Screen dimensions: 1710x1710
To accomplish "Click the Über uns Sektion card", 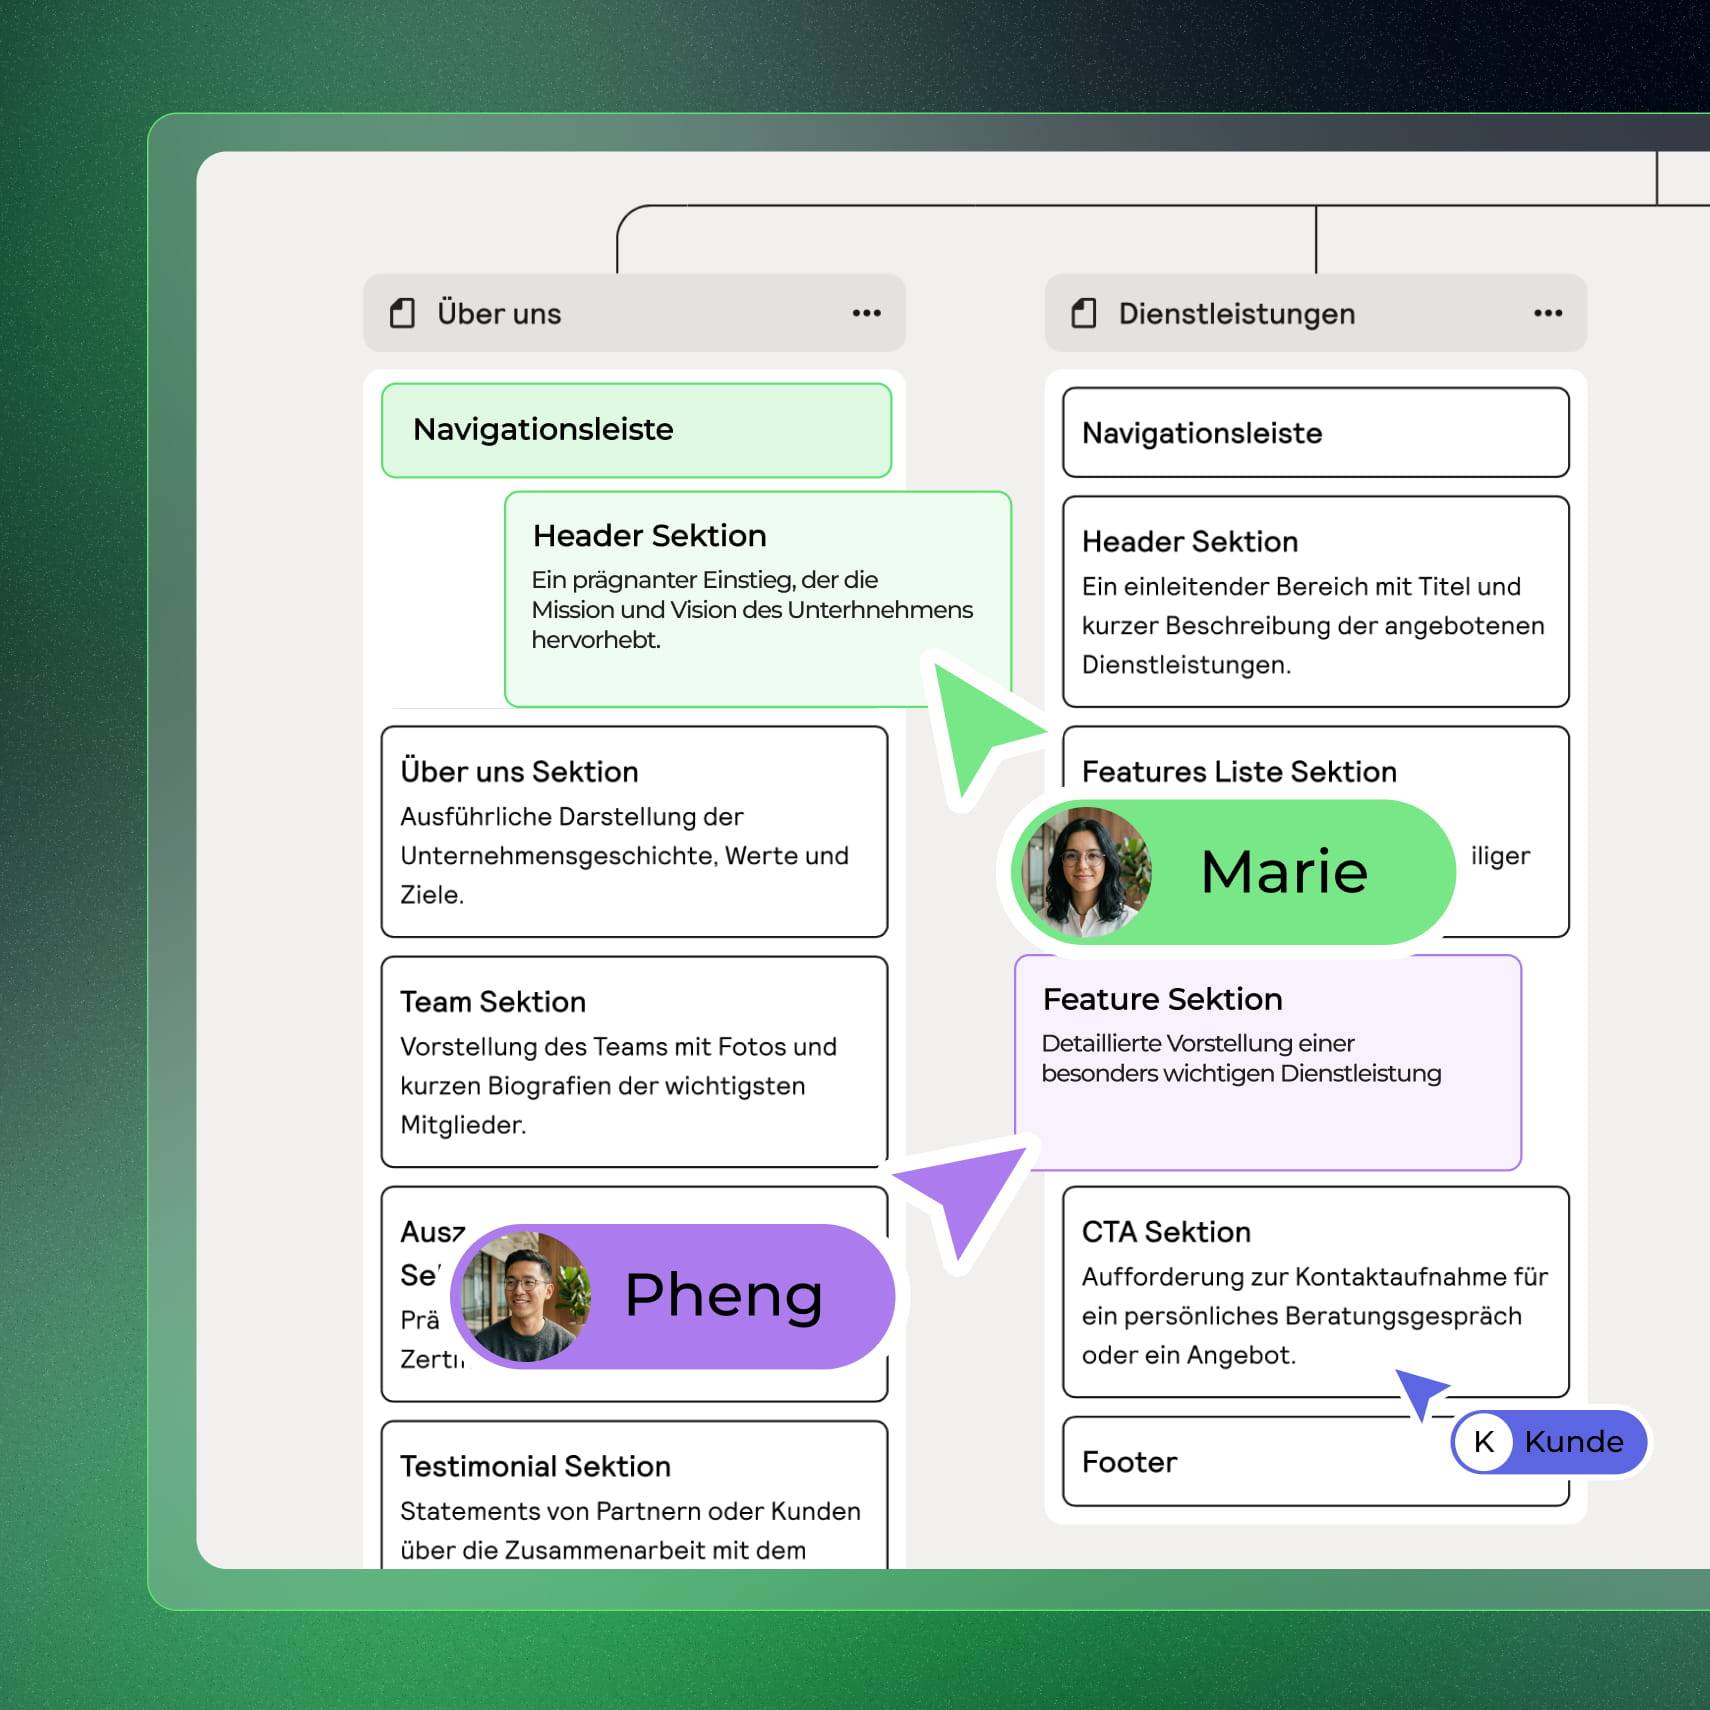I will 634,832.
